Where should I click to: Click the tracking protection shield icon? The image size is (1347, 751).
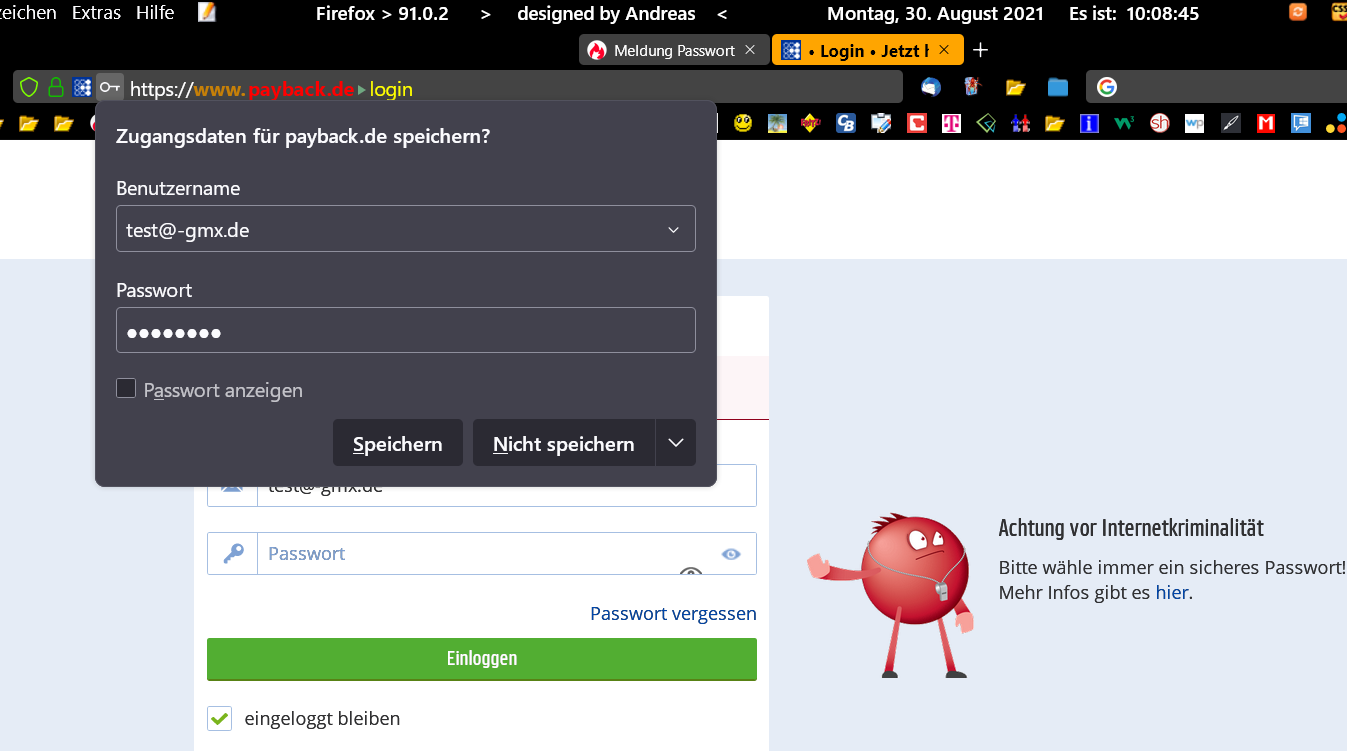29,88
